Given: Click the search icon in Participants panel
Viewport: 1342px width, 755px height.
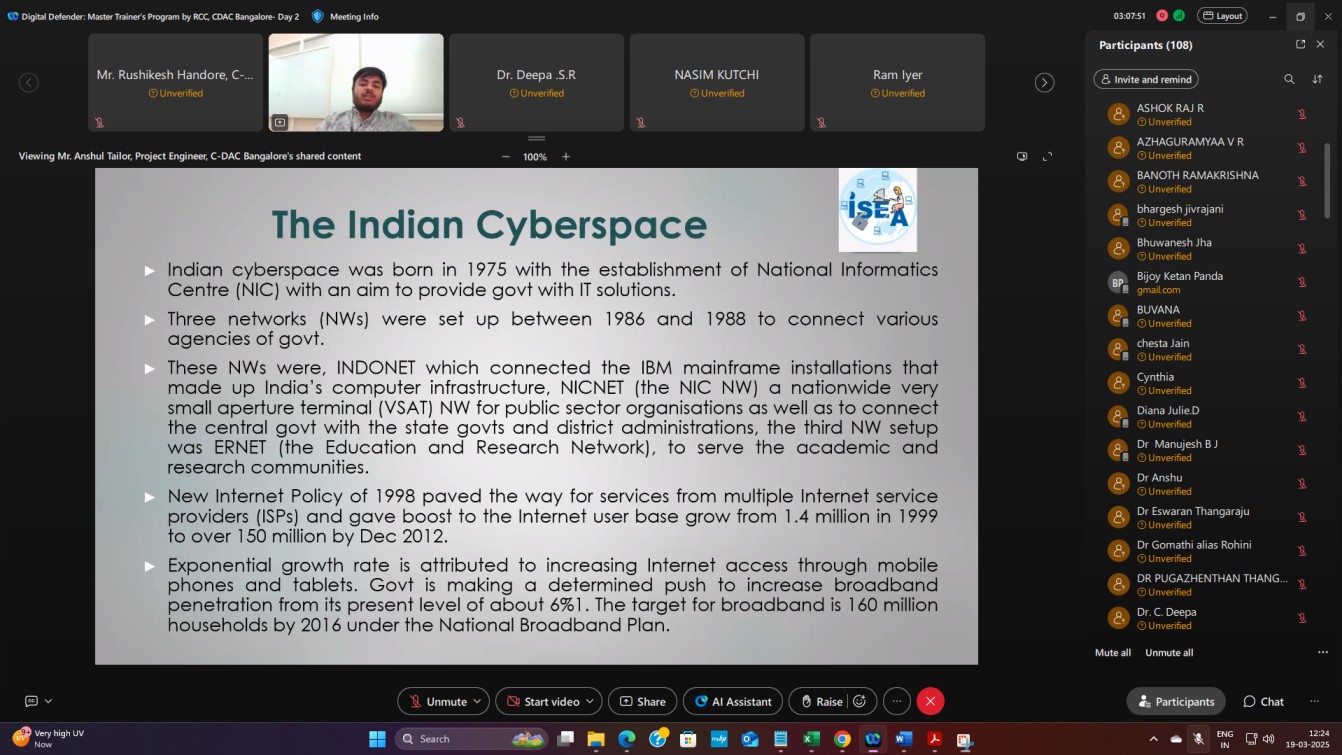Looking at the screenshot, I should coord(1289,79).
